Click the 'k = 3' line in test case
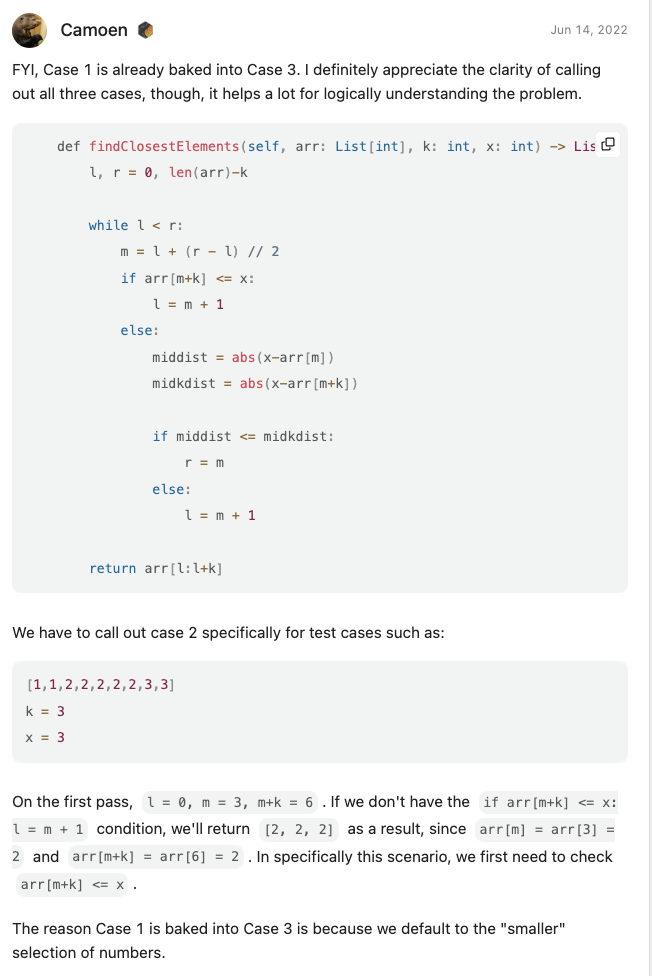 [x=45, y=711]
